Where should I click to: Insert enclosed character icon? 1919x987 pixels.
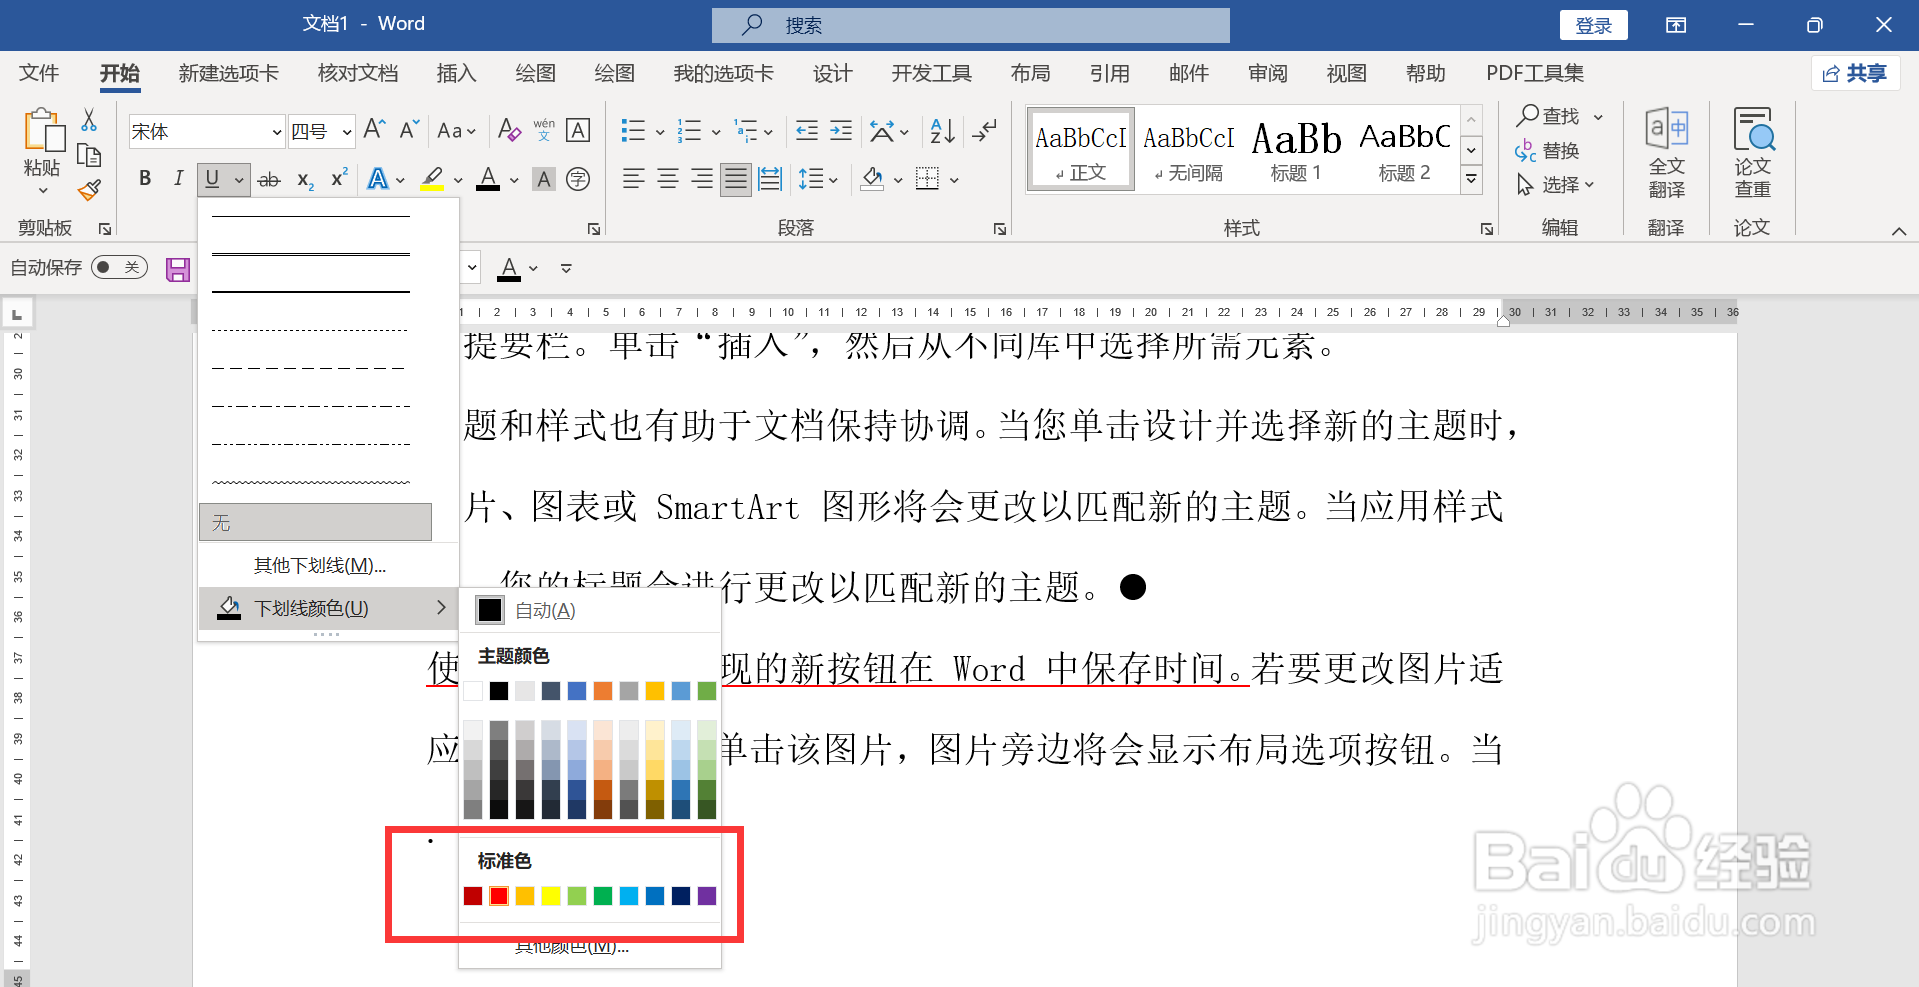(x=578, y=180)
